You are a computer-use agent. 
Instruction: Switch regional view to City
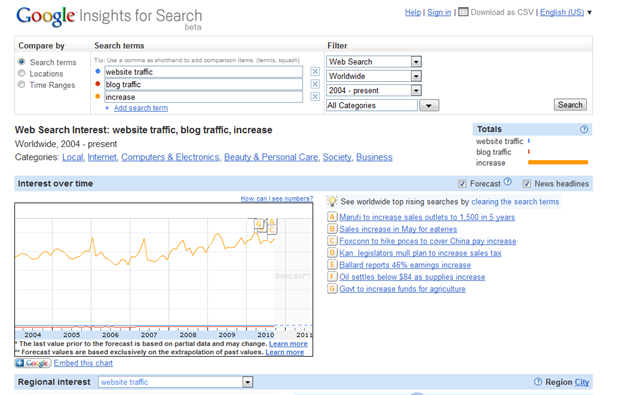tap(582, 382)
